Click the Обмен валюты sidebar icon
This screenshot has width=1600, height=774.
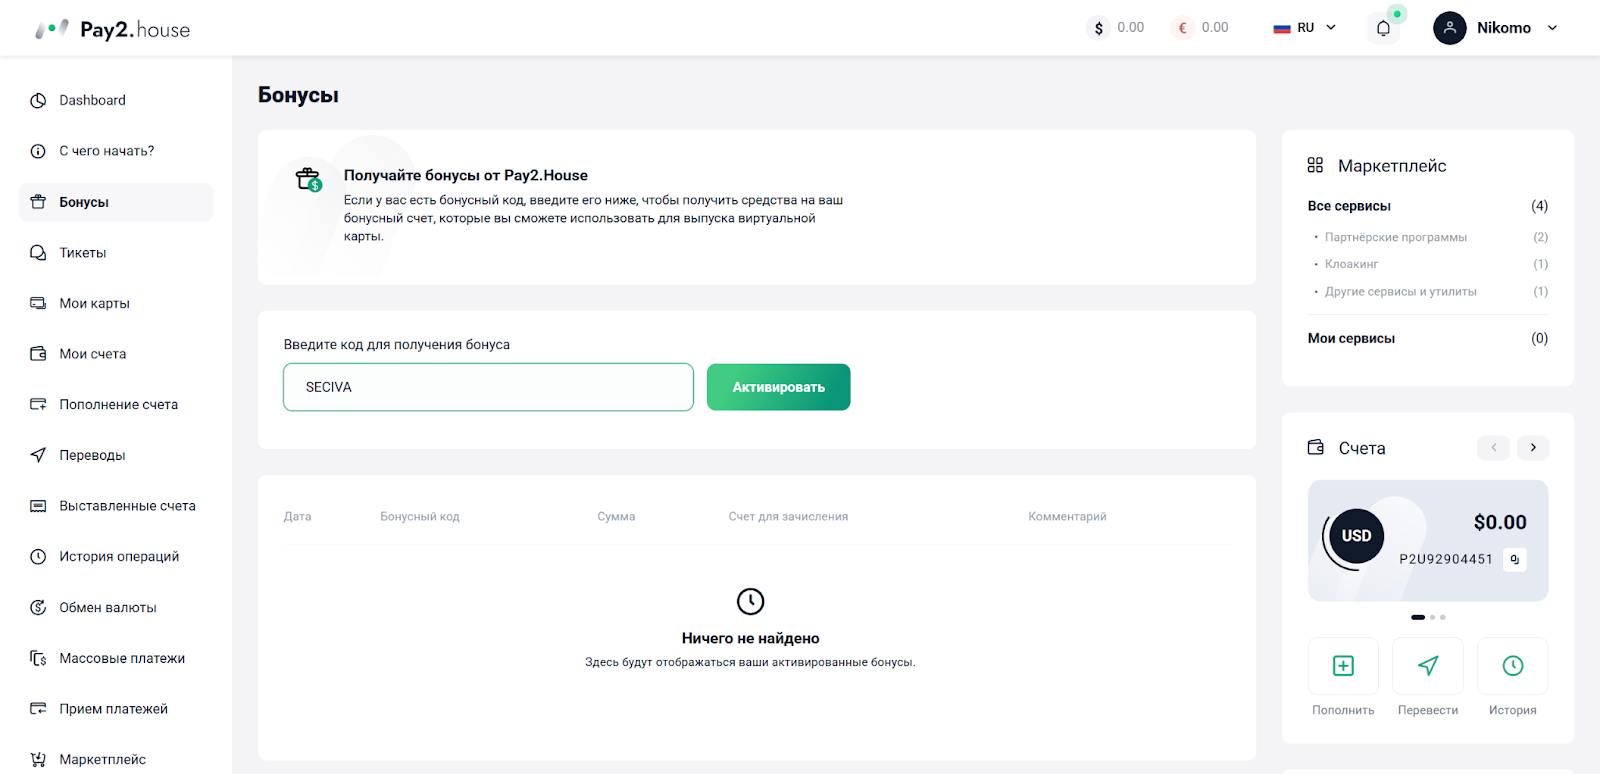tap(38, 607)
